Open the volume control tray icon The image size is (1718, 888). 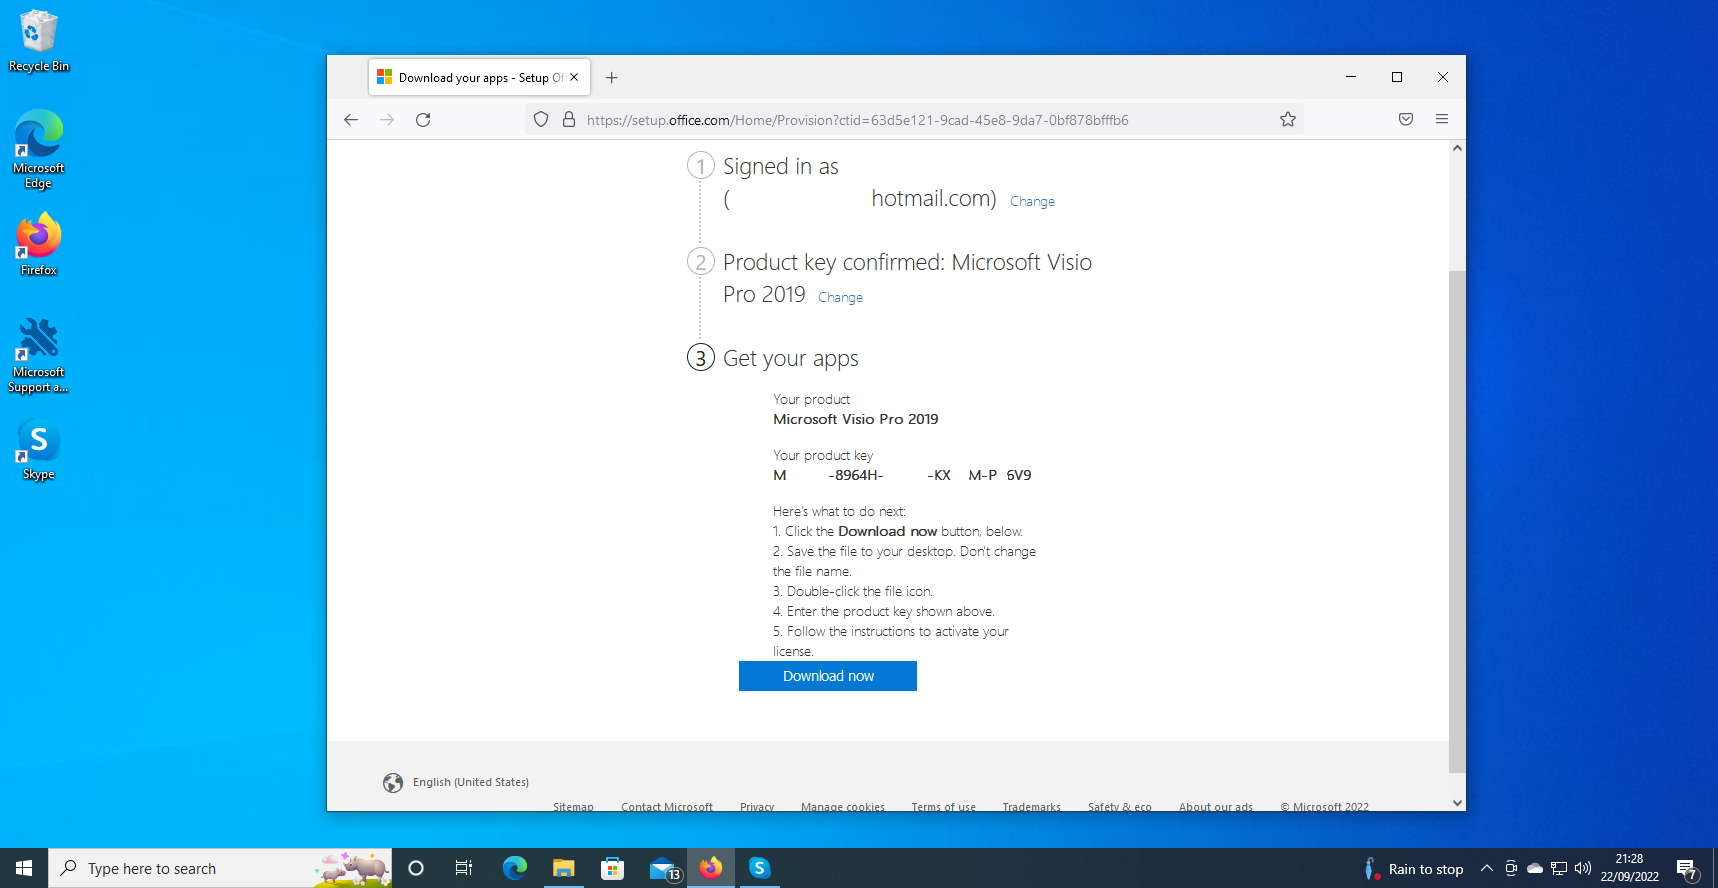(1583, 868)
